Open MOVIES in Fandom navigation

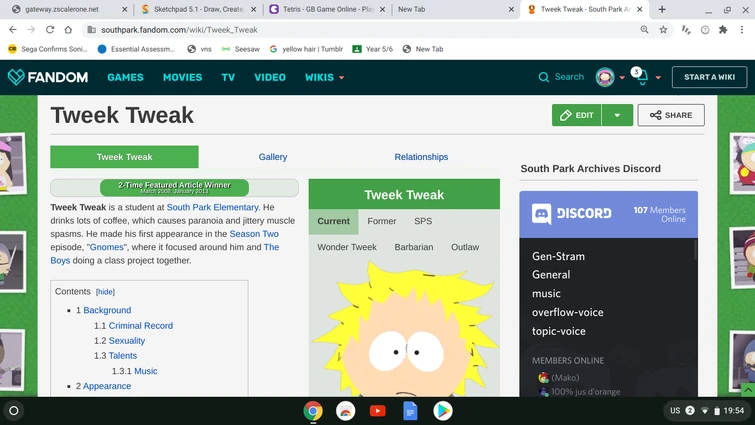pyautogui.click(x=182, y=77)
